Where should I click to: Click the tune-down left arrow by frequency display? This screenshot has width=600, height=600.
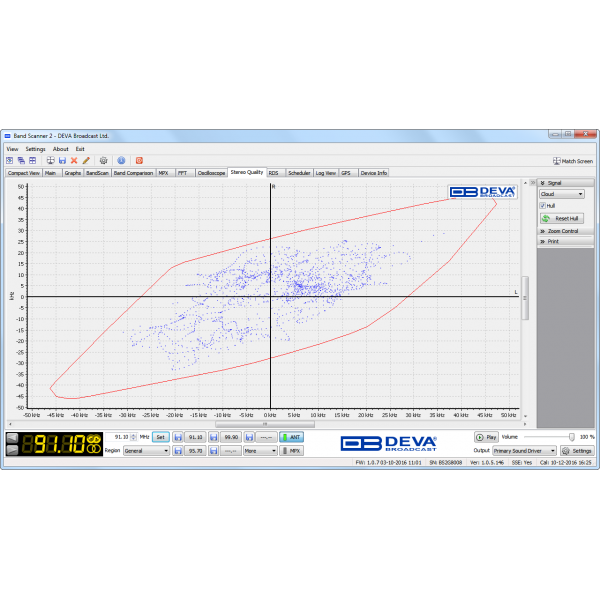[13, 438]
